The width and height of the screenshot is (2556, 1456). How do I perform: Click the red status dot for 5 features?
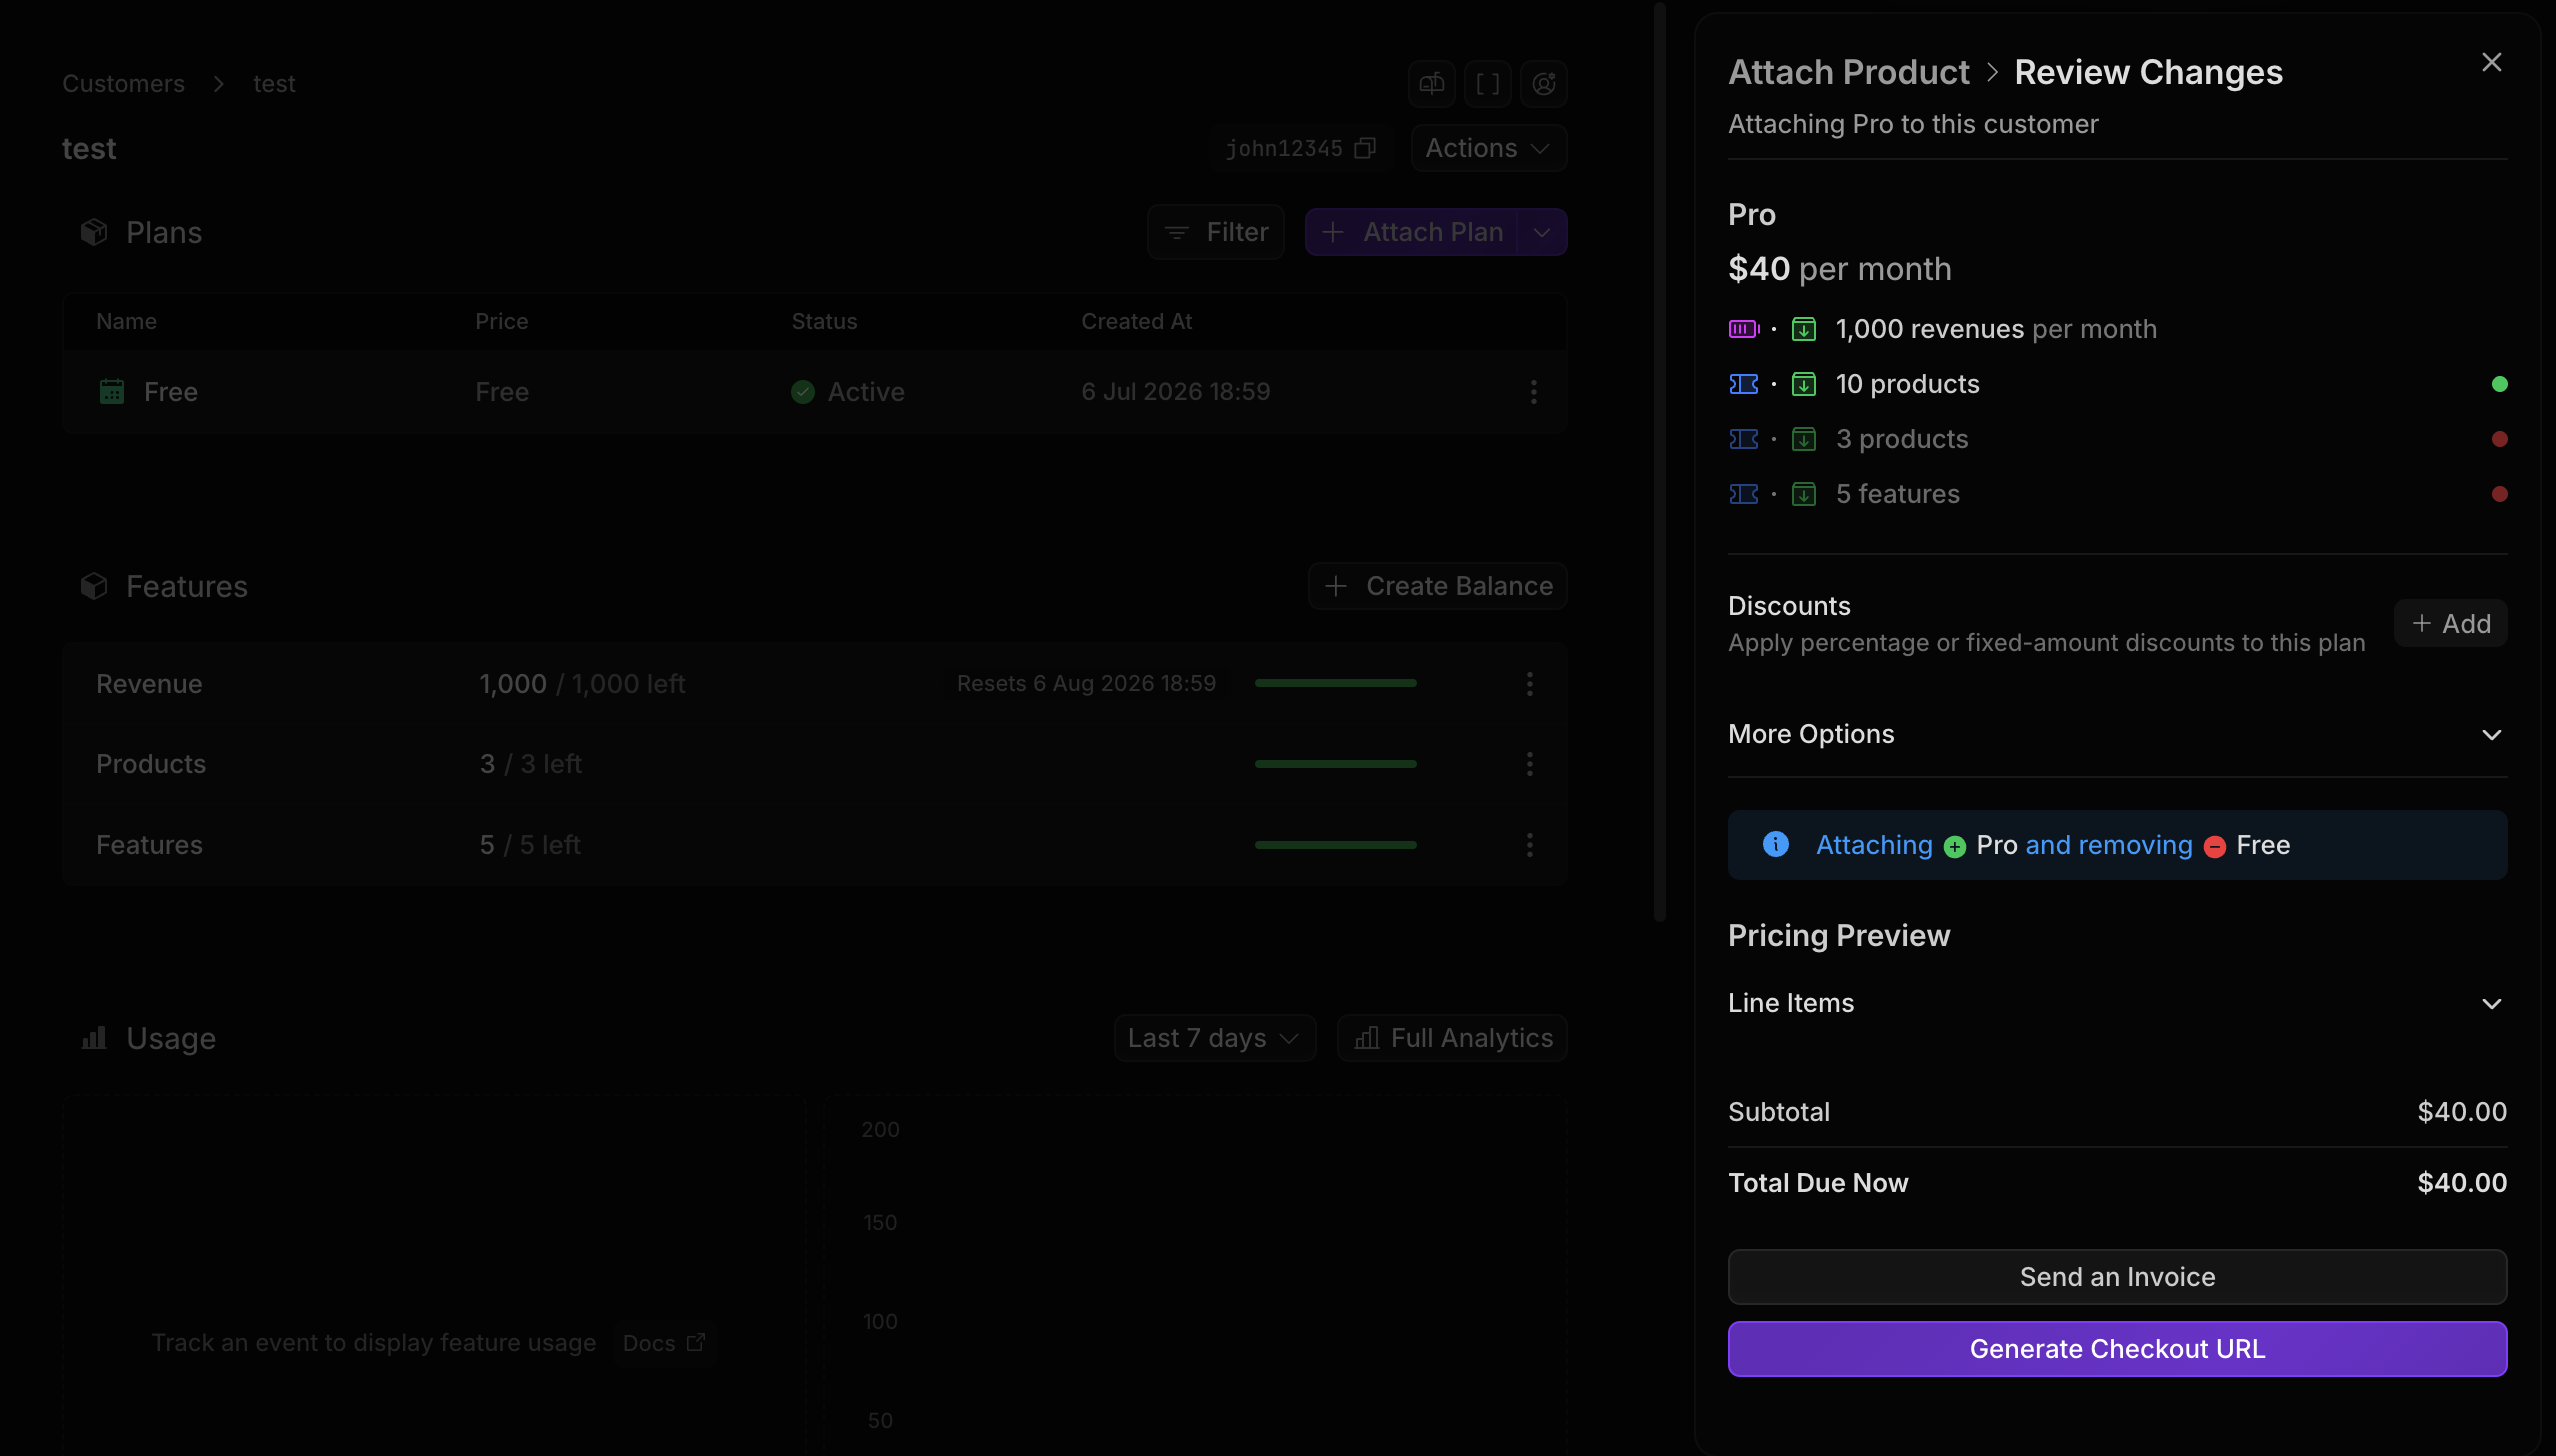click(2499, 494)
